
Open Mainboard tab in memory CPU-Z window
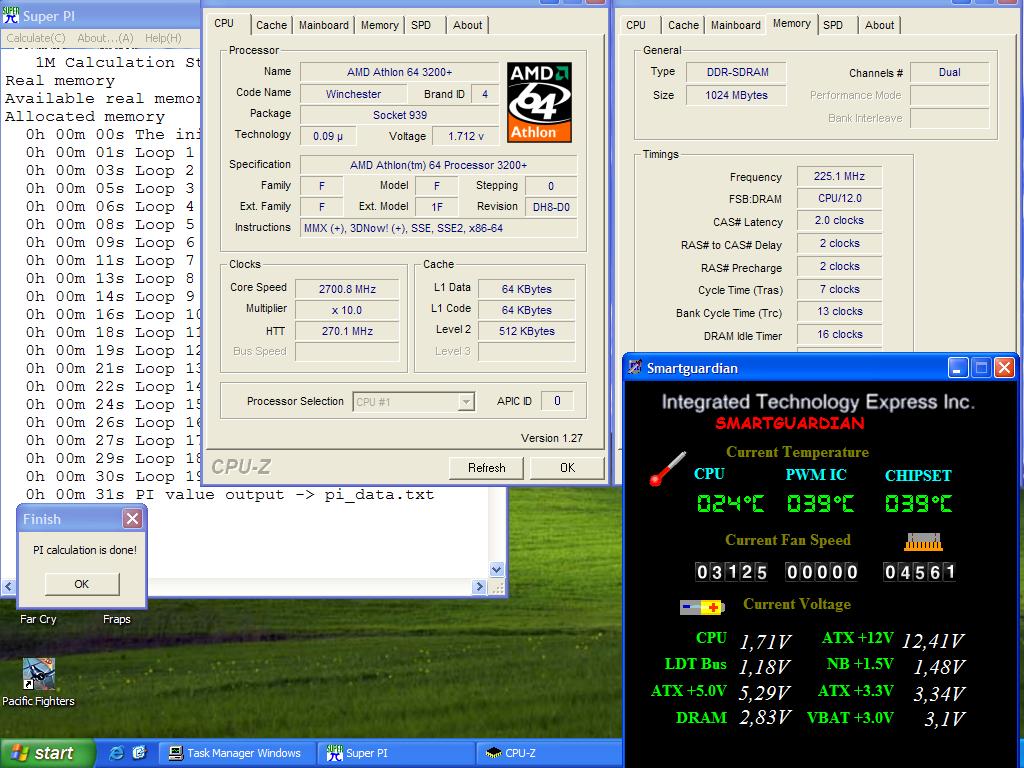[735, 25]
